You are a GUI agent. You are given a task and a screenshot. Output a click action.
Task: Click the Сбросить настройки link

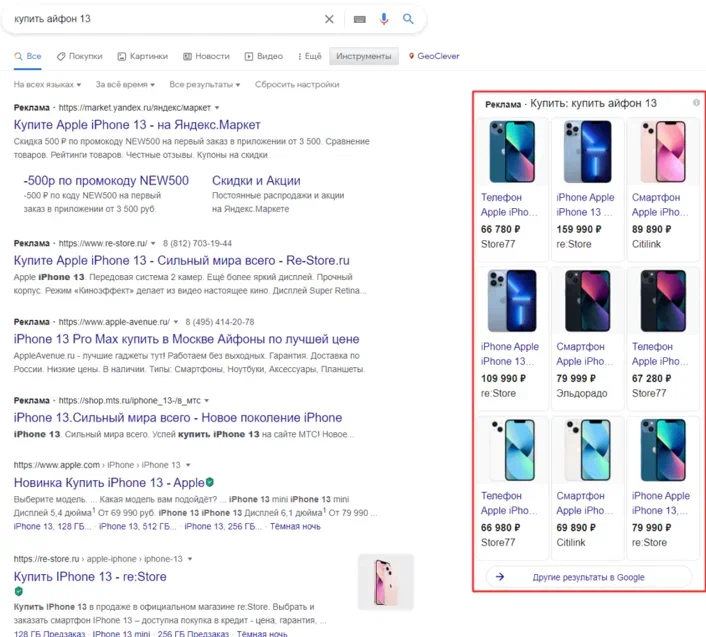(297, 85)
